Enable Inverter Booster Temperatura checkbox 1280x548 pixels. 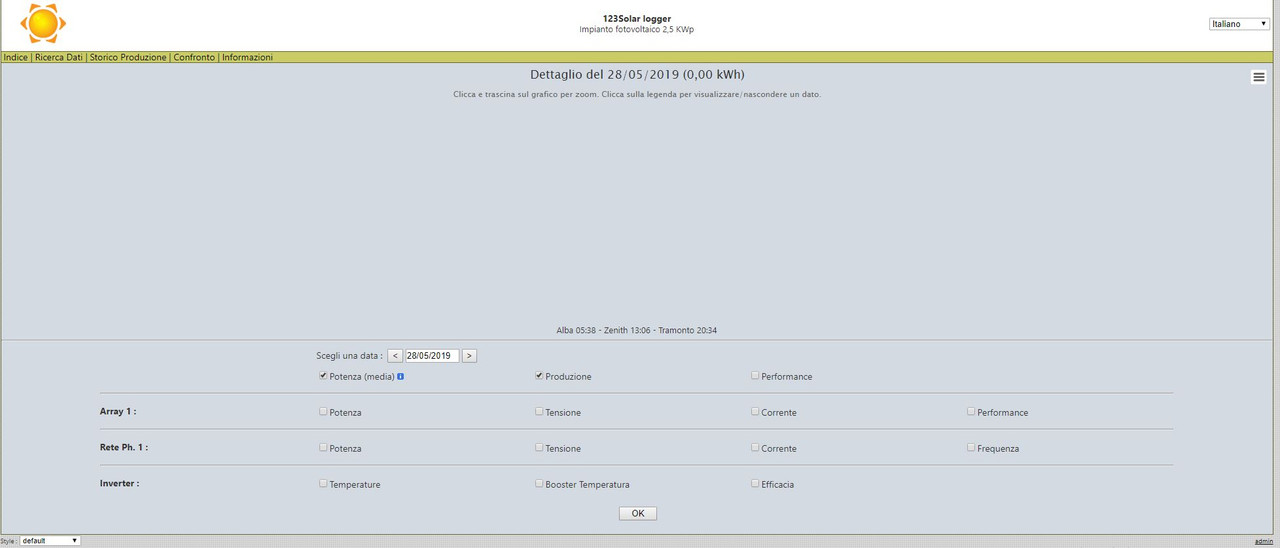coord(539,483)
